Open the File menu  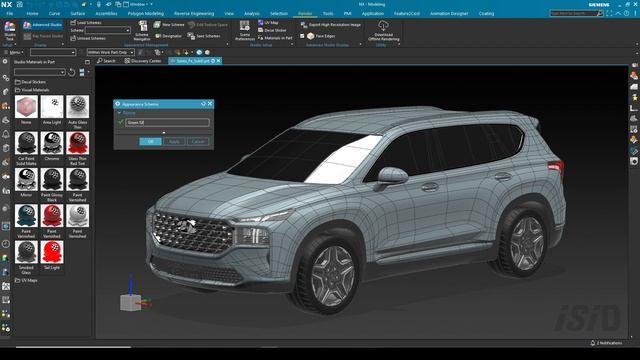(9, 13)
